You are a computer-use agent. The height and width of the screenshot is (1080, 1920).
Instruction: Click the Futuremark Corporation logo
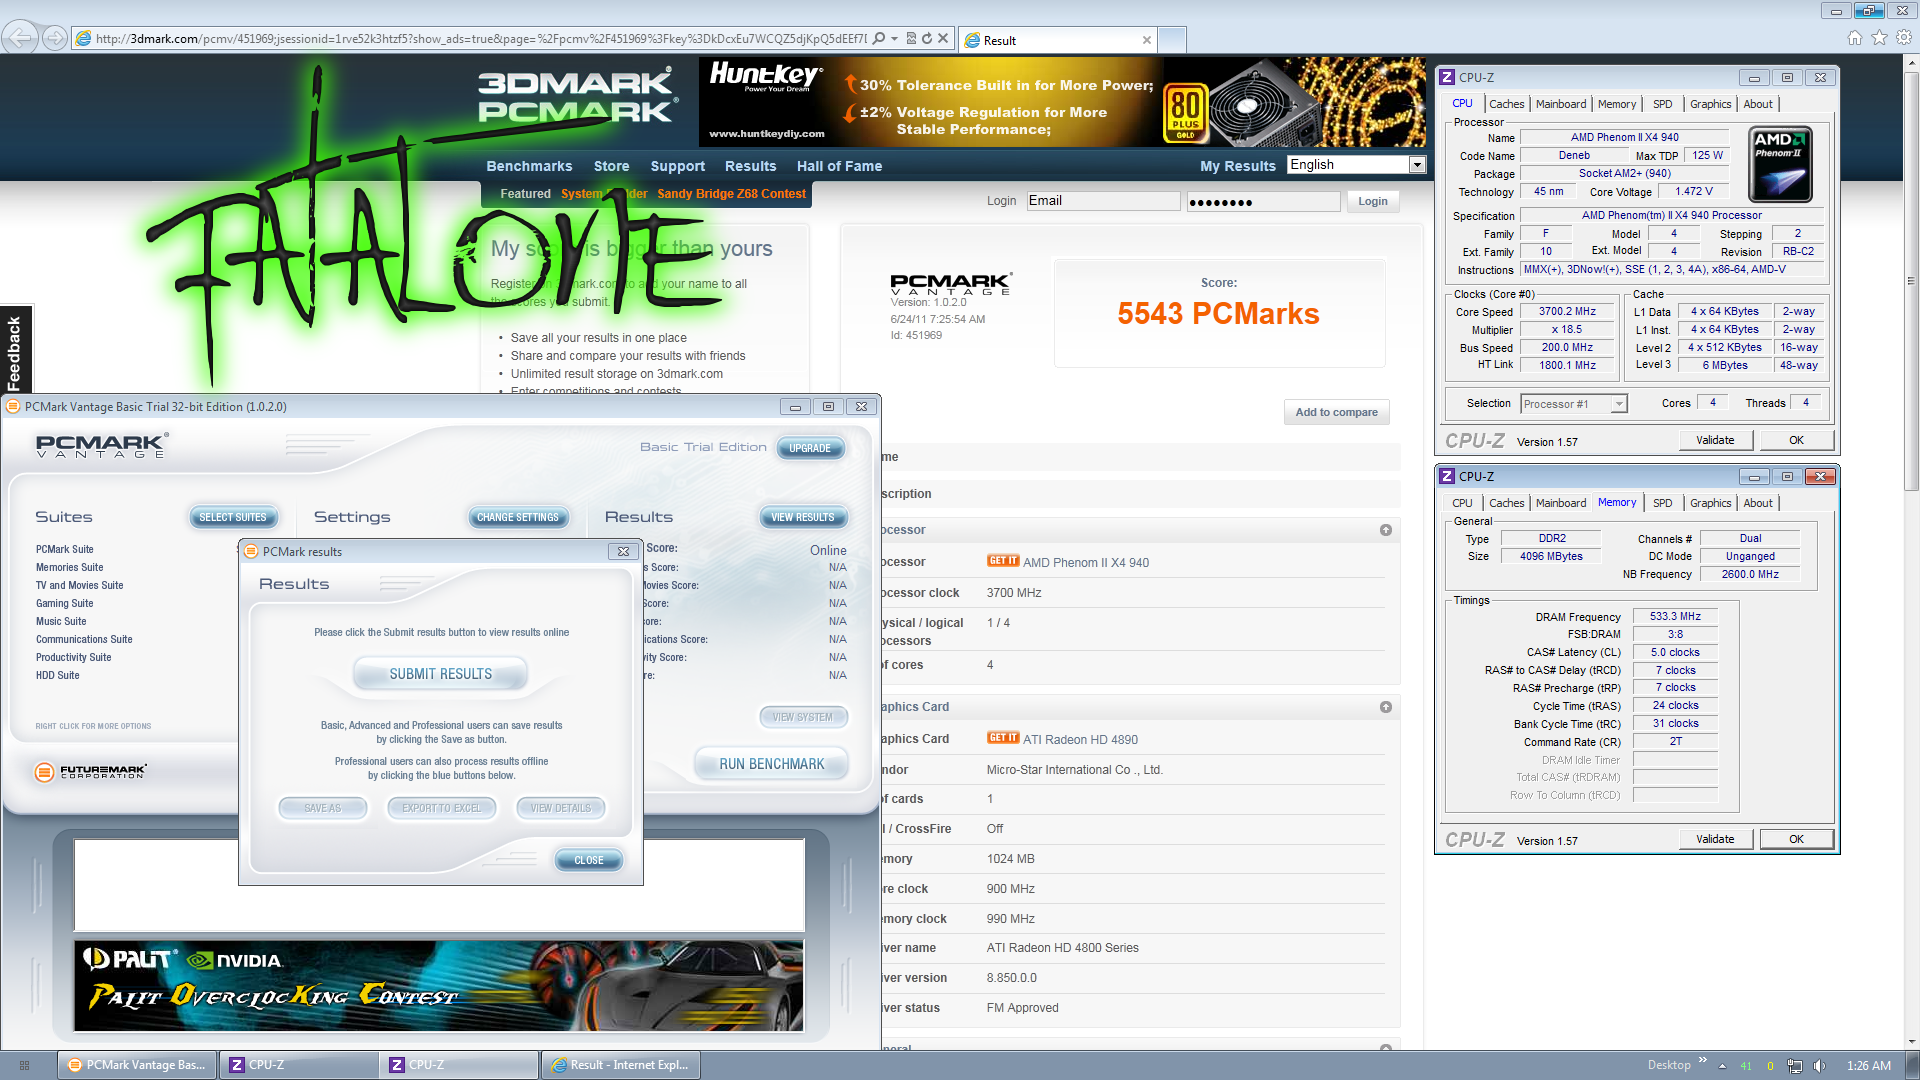point(90,772)
